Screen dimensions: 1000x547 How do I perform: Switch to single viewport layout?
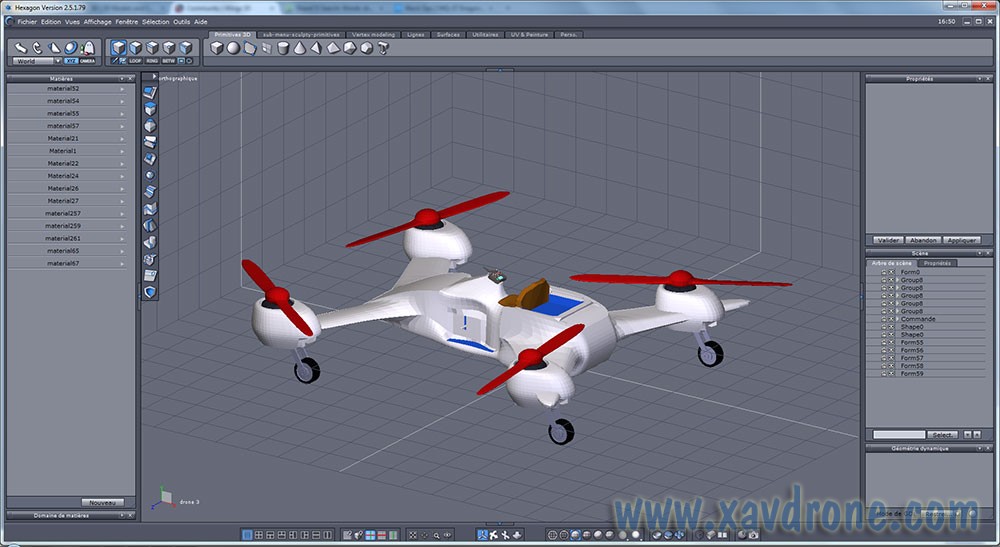[x=247, y=535]
